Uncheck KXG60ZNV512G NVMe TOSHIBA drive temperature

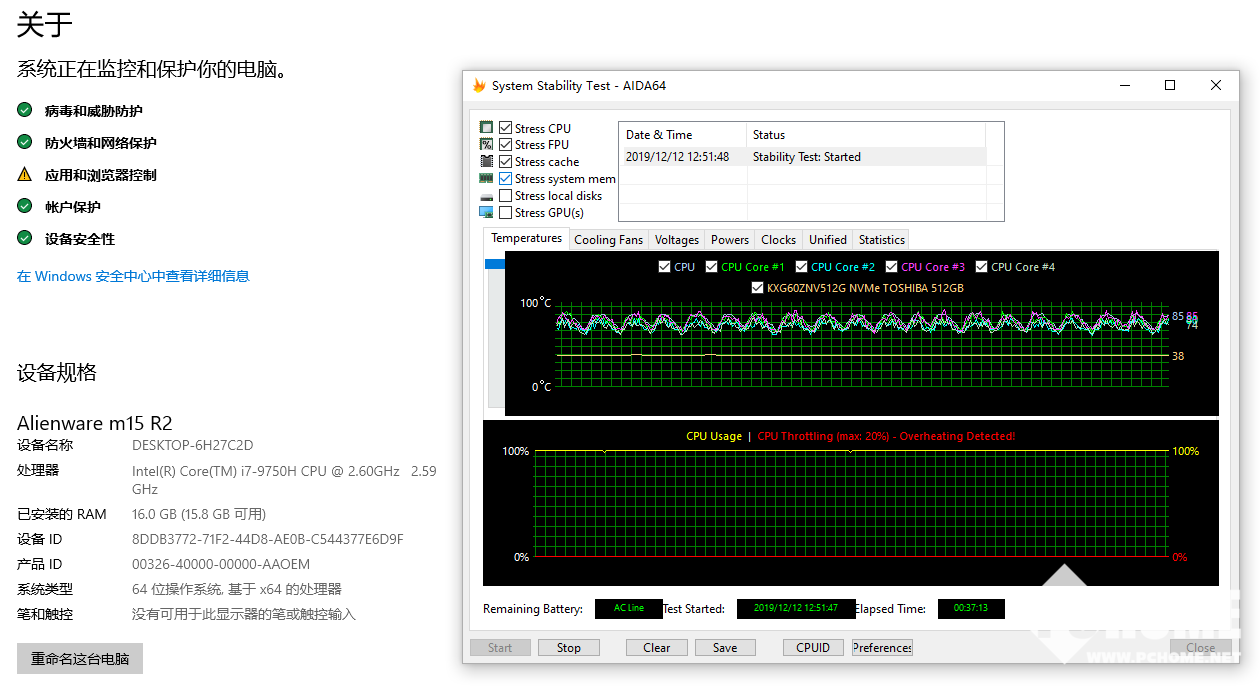758,288
